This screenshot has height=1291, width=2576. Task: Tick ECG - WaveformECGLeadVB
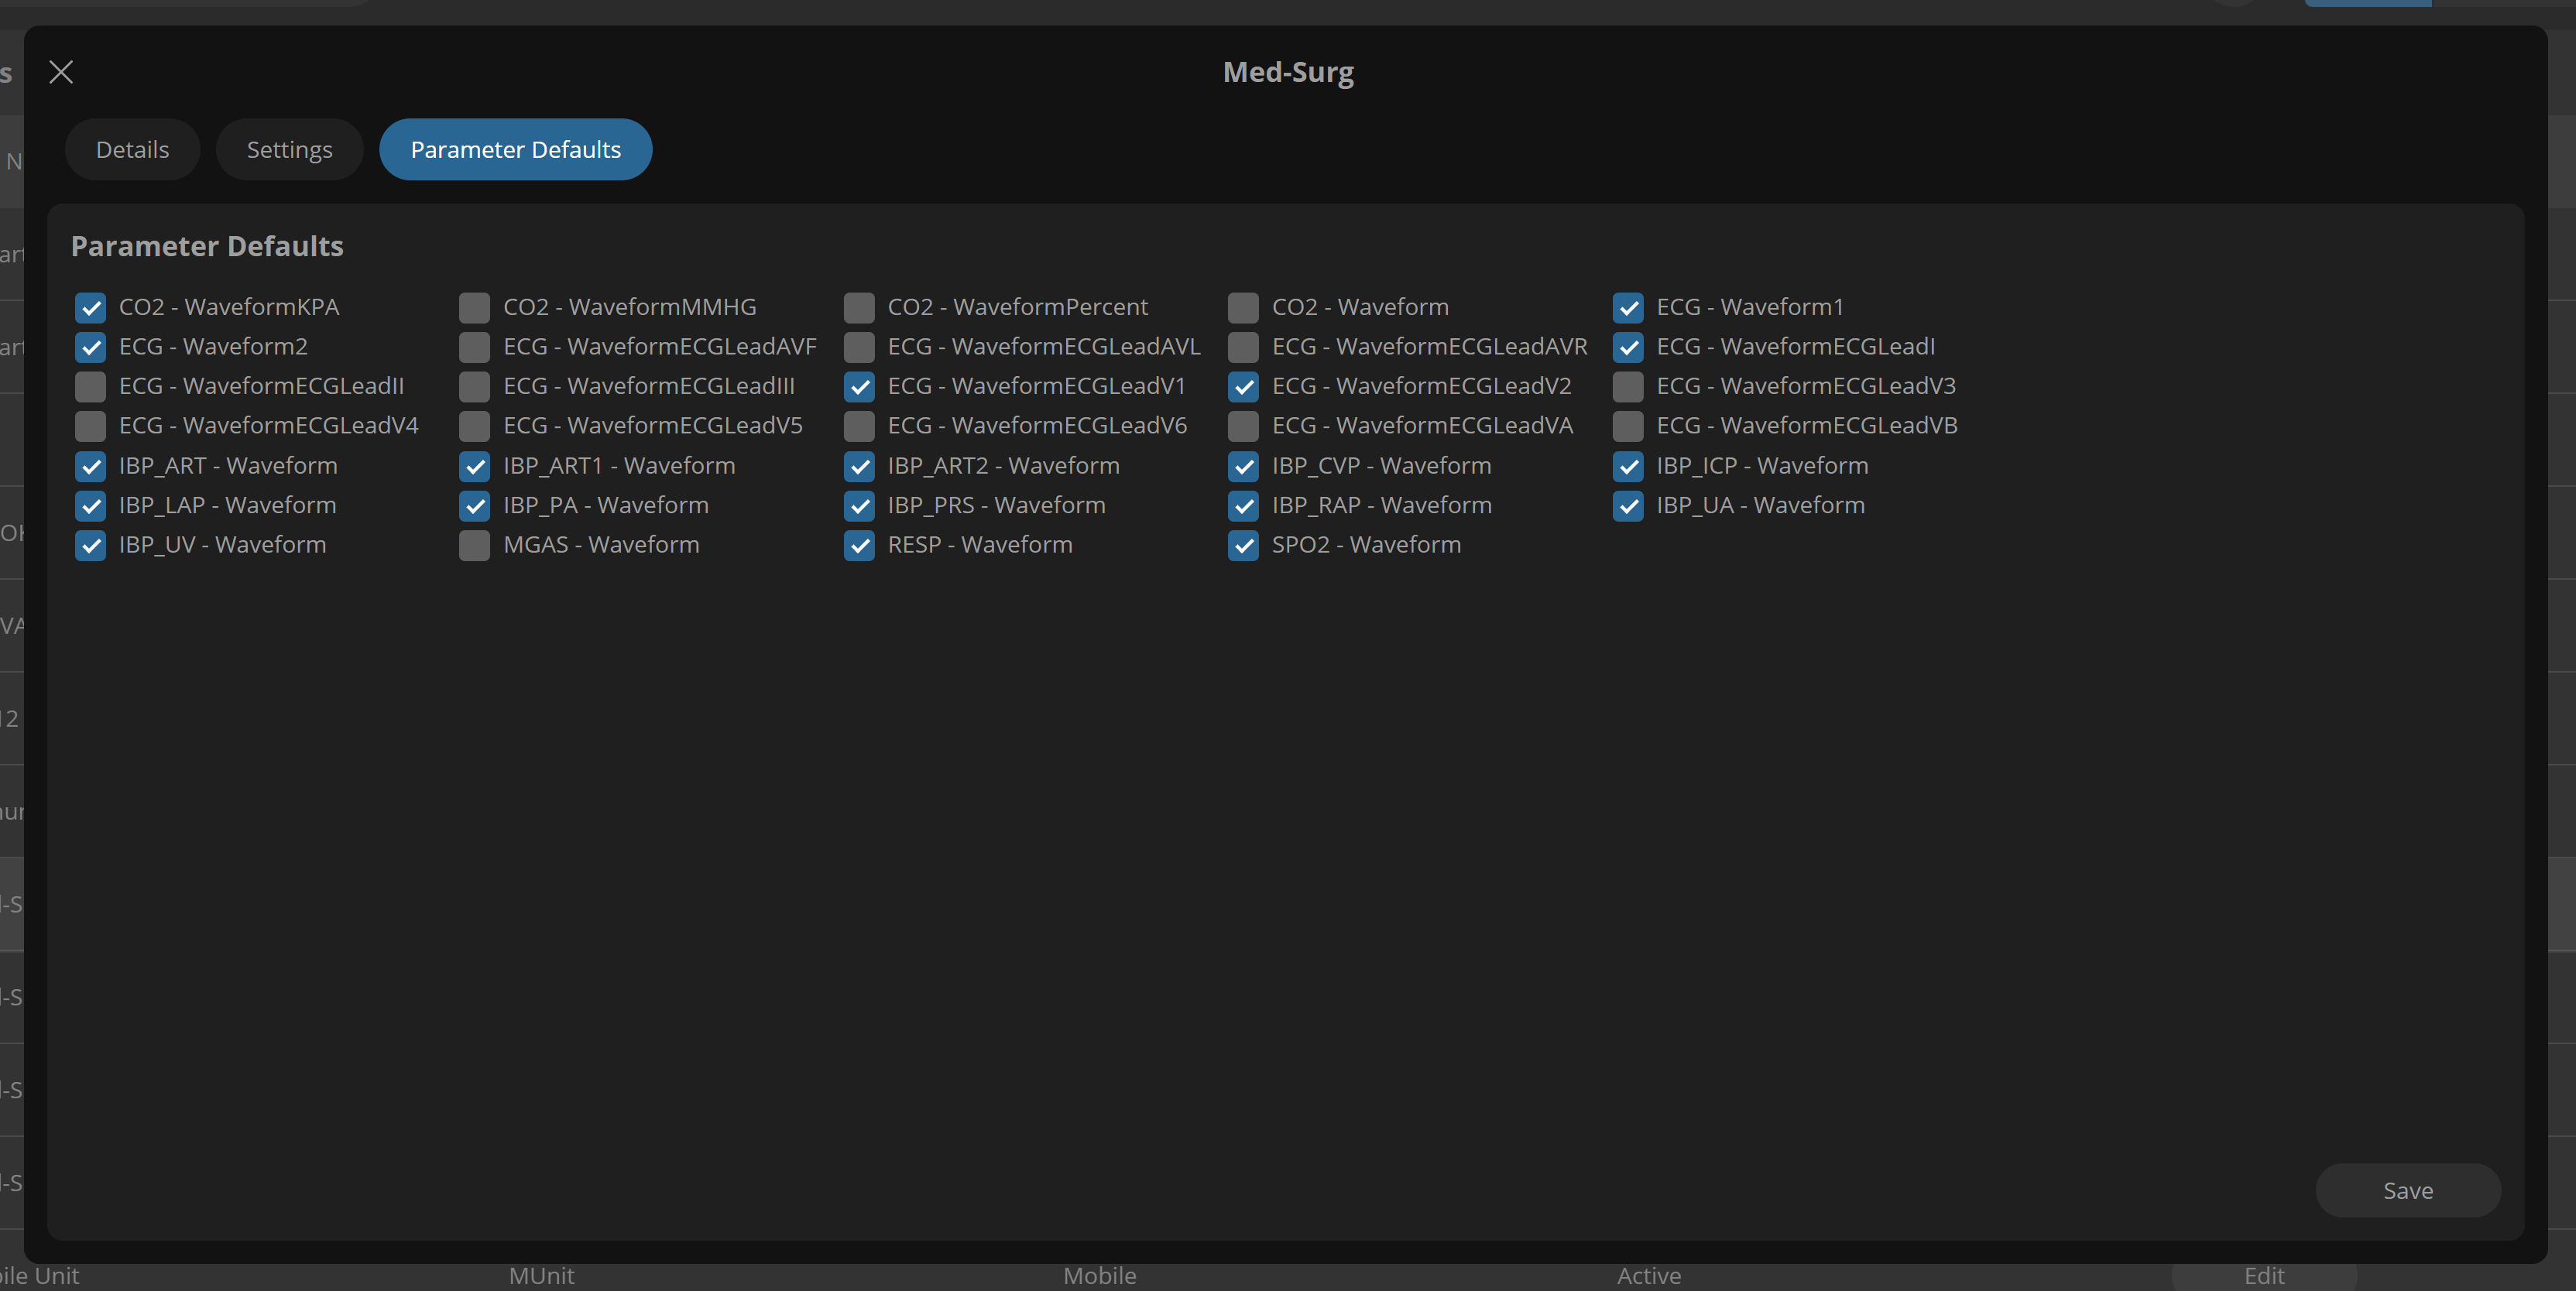pos(1628,426)
